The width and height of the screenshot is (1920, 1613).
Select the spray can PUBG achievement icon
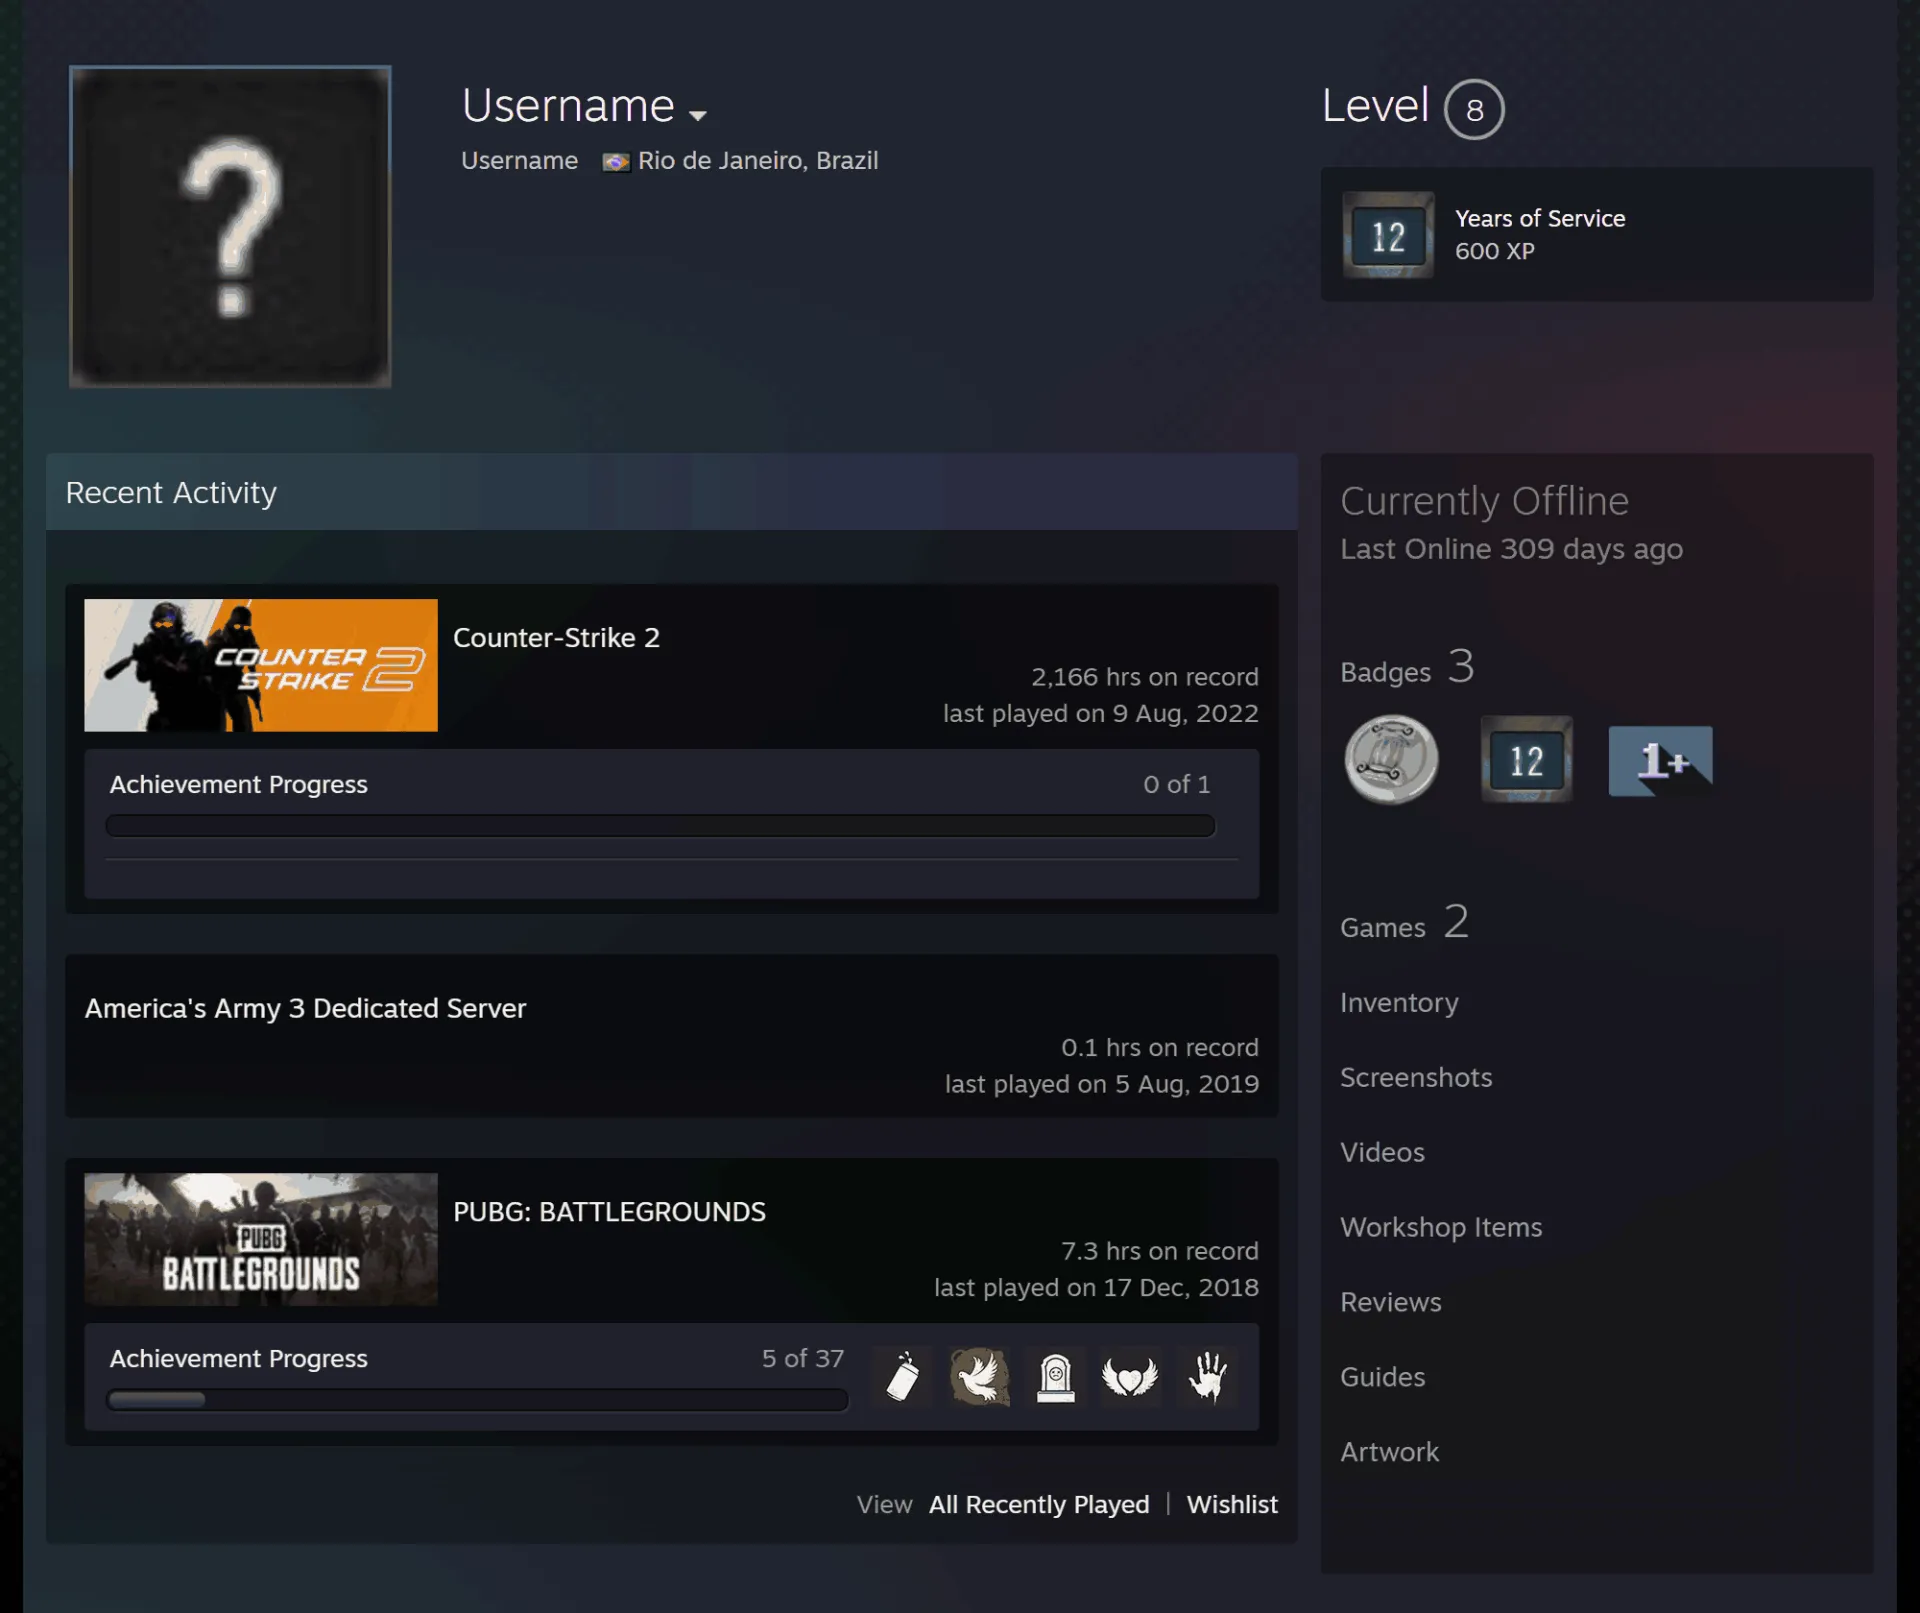pyautogui.click(x=902, y=1377)
